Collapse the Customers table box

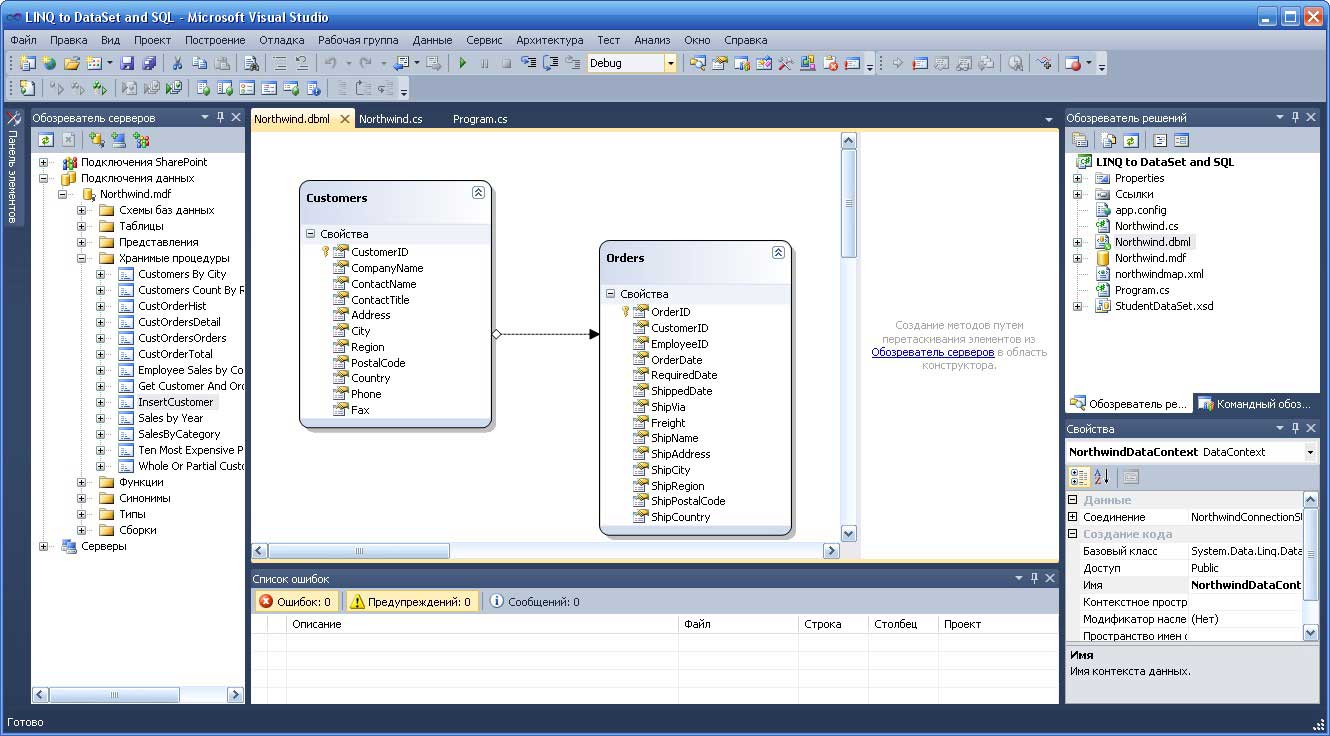coord(478,192)
